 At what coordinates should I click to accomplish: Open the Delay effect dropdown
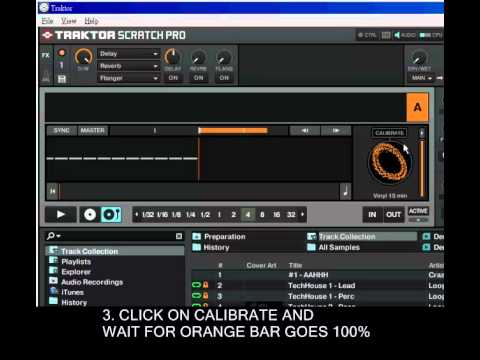tap(129, 54)
